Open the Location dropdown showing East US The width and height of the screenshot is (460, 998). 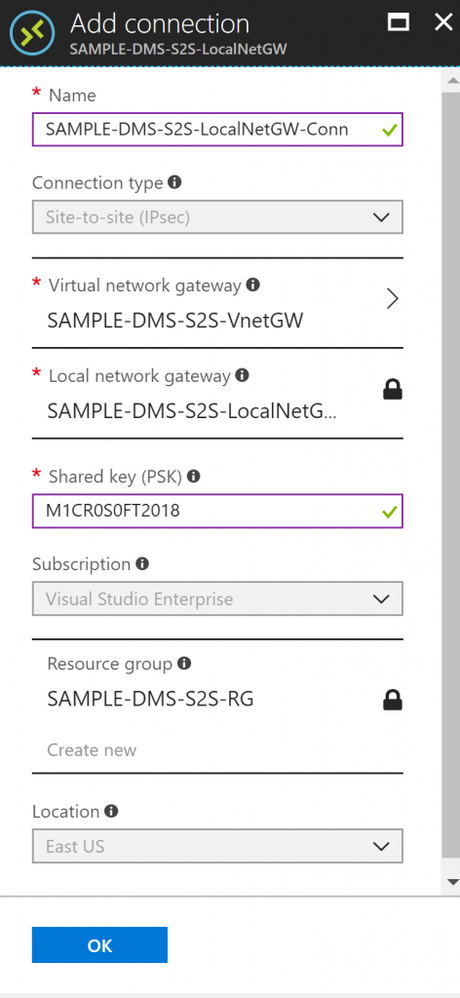218,846
